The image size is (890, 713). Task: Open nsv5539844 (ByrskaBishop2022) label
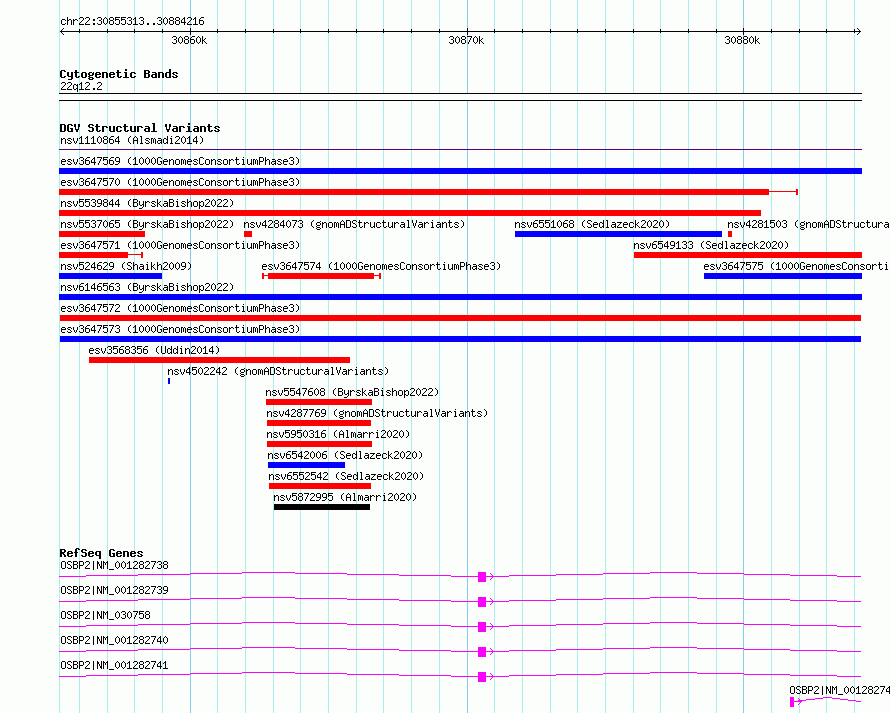(x=147, y=203)
